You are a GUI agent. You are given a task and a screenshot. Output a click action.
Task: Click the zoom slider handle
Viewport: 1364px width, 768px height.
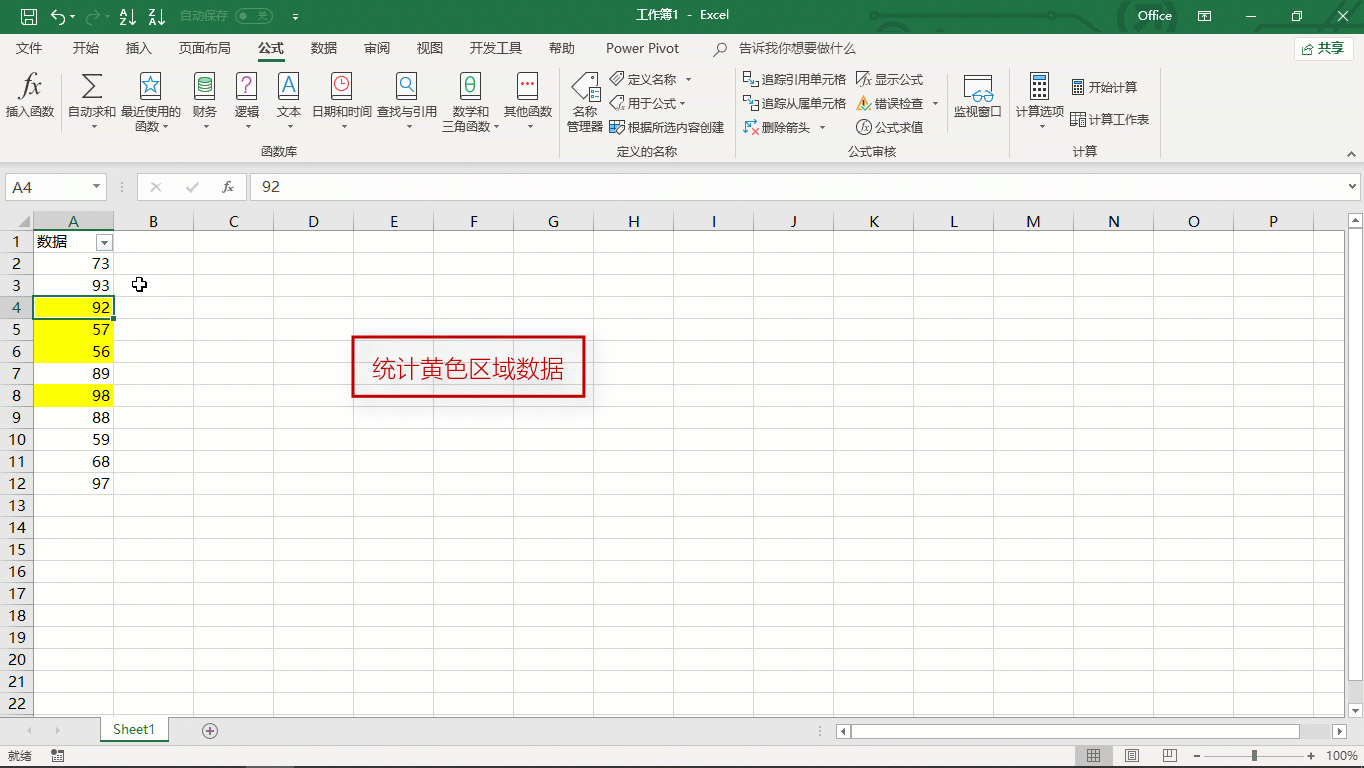coord(1254,756)
